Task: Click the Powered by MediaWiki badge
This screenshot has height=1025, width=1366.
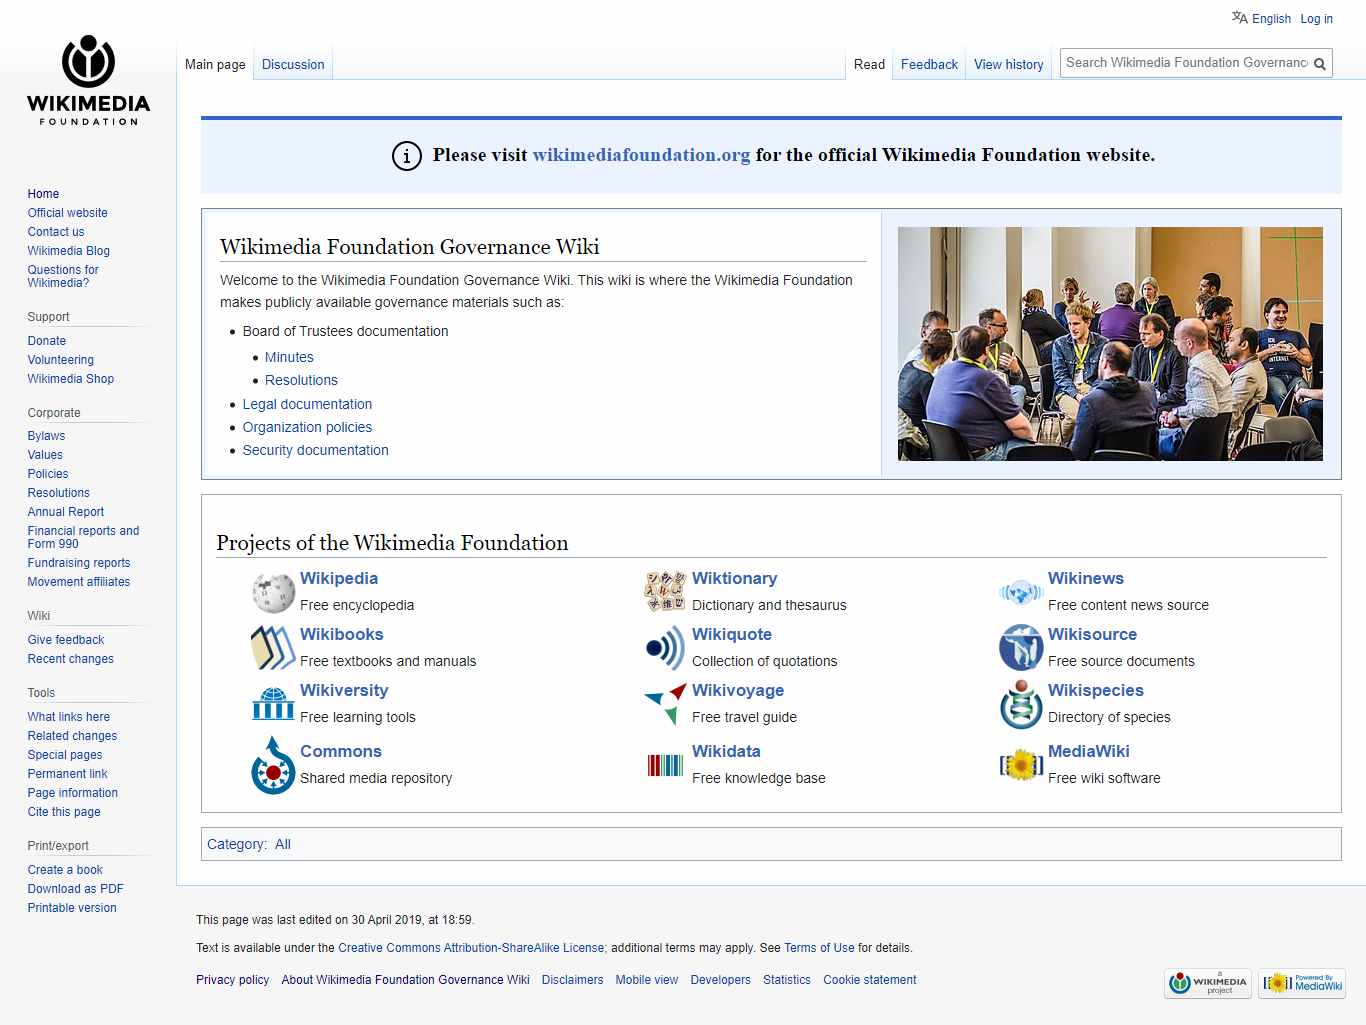Action: click(1301, 983)
